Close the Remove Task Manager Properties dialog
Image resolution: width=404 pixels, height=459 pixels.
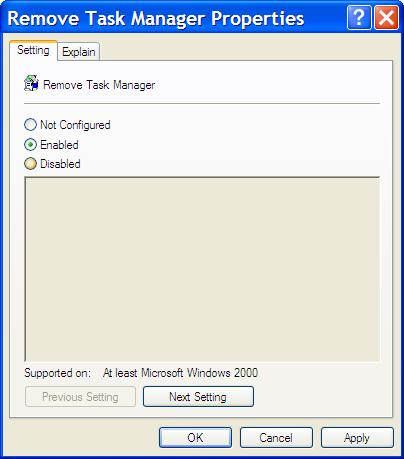click(x=386, y=18)
